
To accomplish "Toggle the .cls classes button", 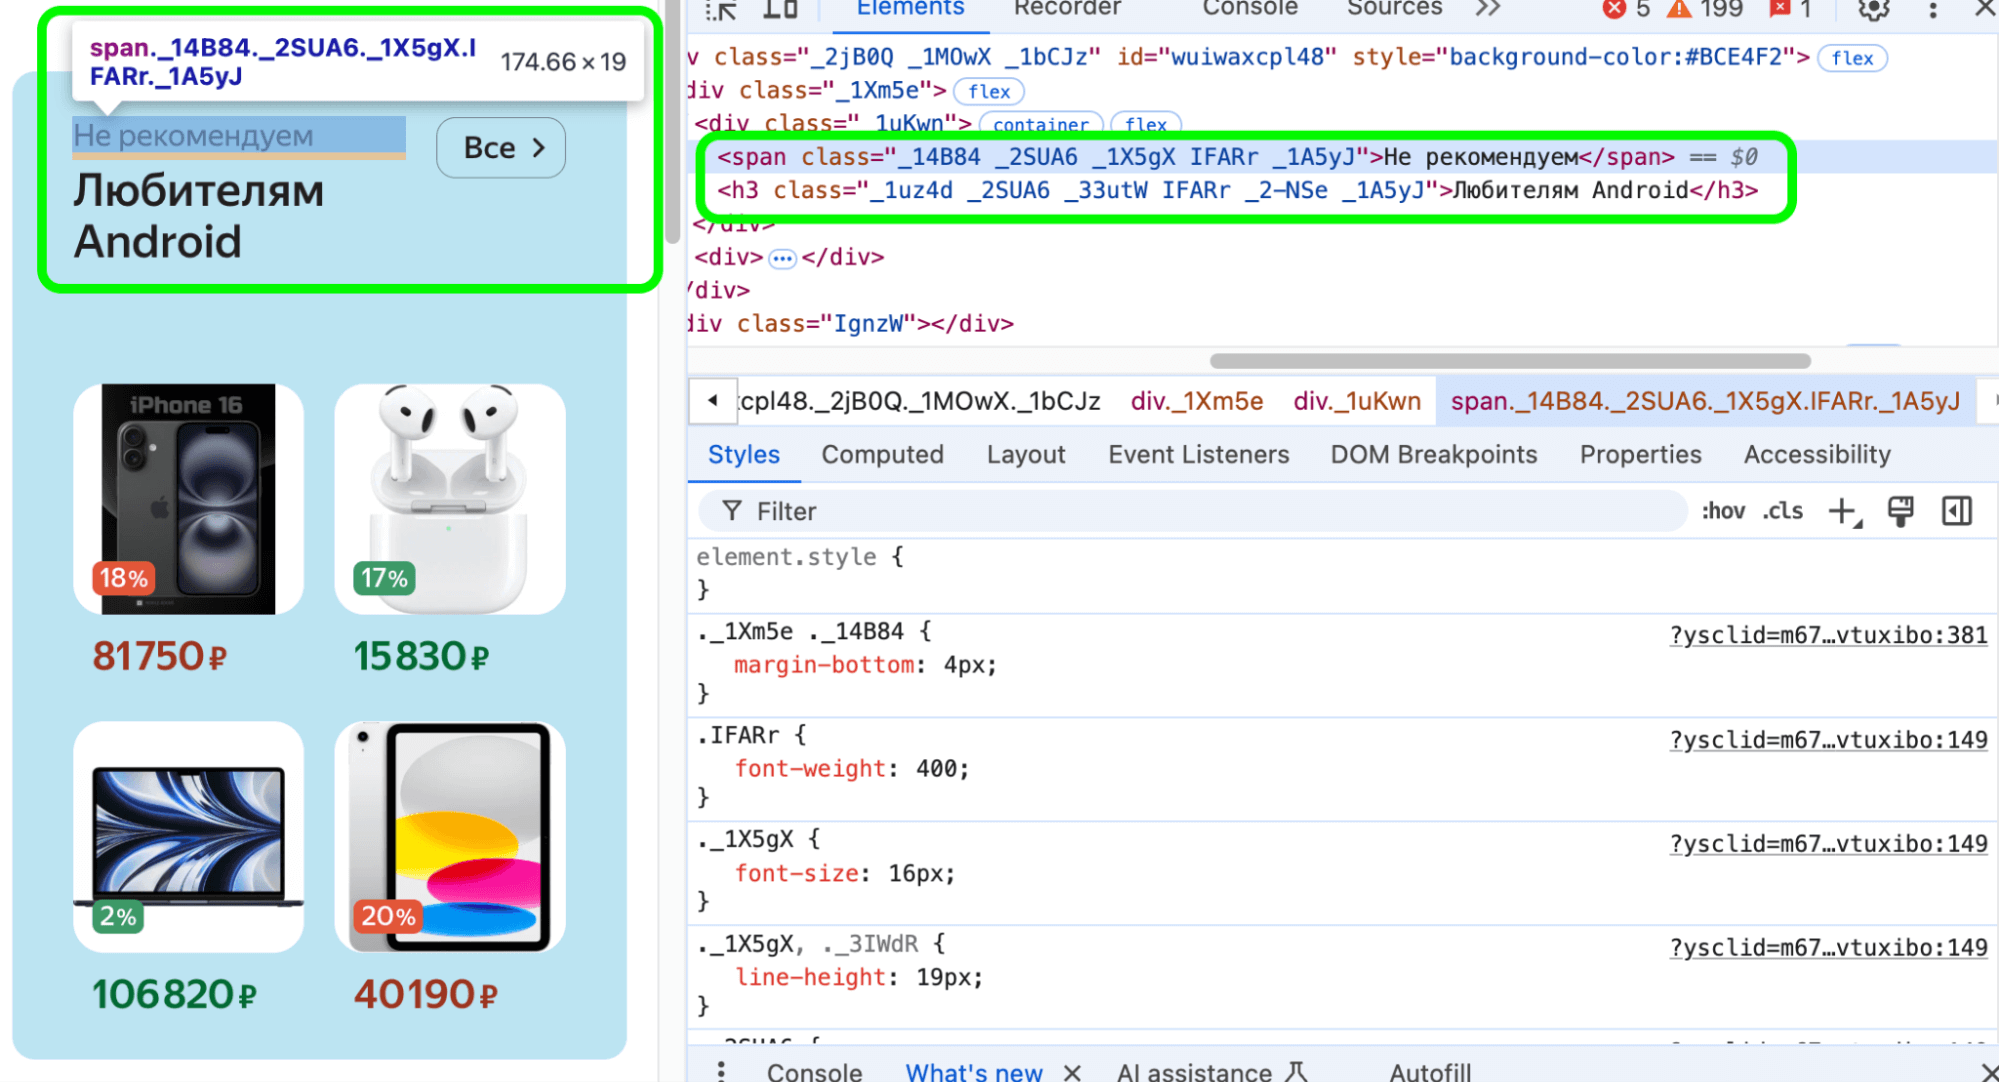I will 1782,512.
